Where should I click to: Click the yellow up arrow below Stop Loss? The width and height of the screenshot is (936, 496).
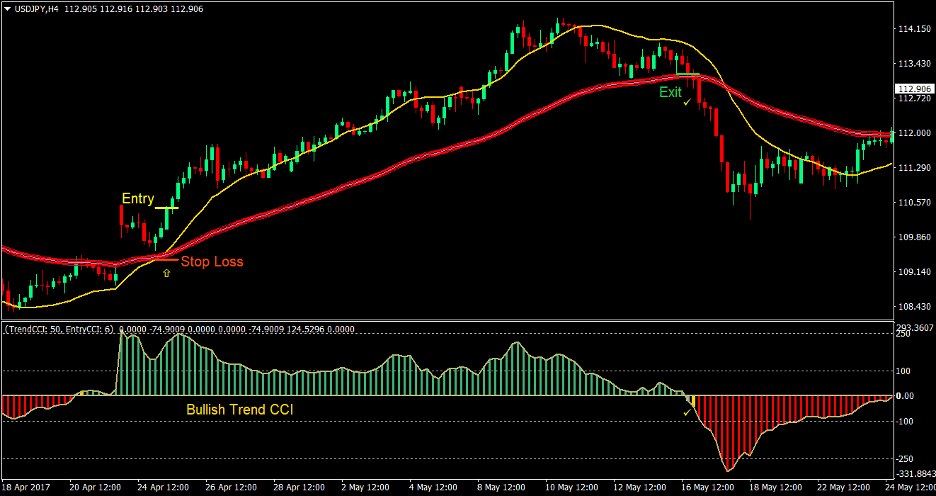point(166,272)
